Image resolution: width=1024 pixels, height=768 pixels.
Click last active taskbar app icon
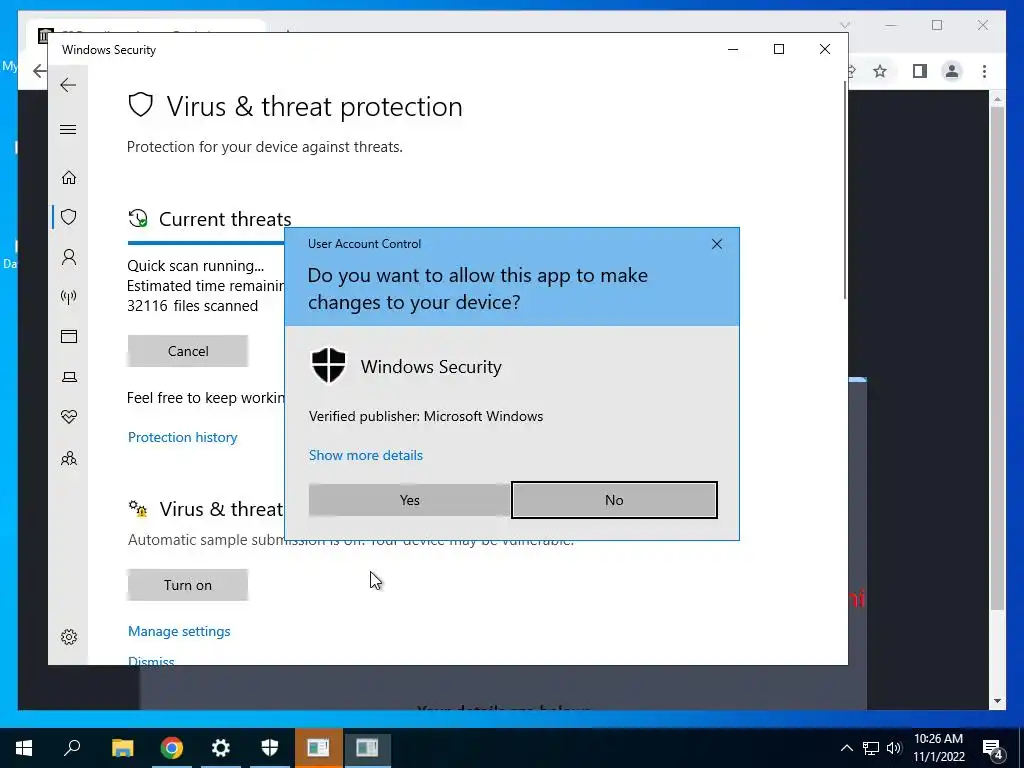pyautogui.click(x=367, y=748)
